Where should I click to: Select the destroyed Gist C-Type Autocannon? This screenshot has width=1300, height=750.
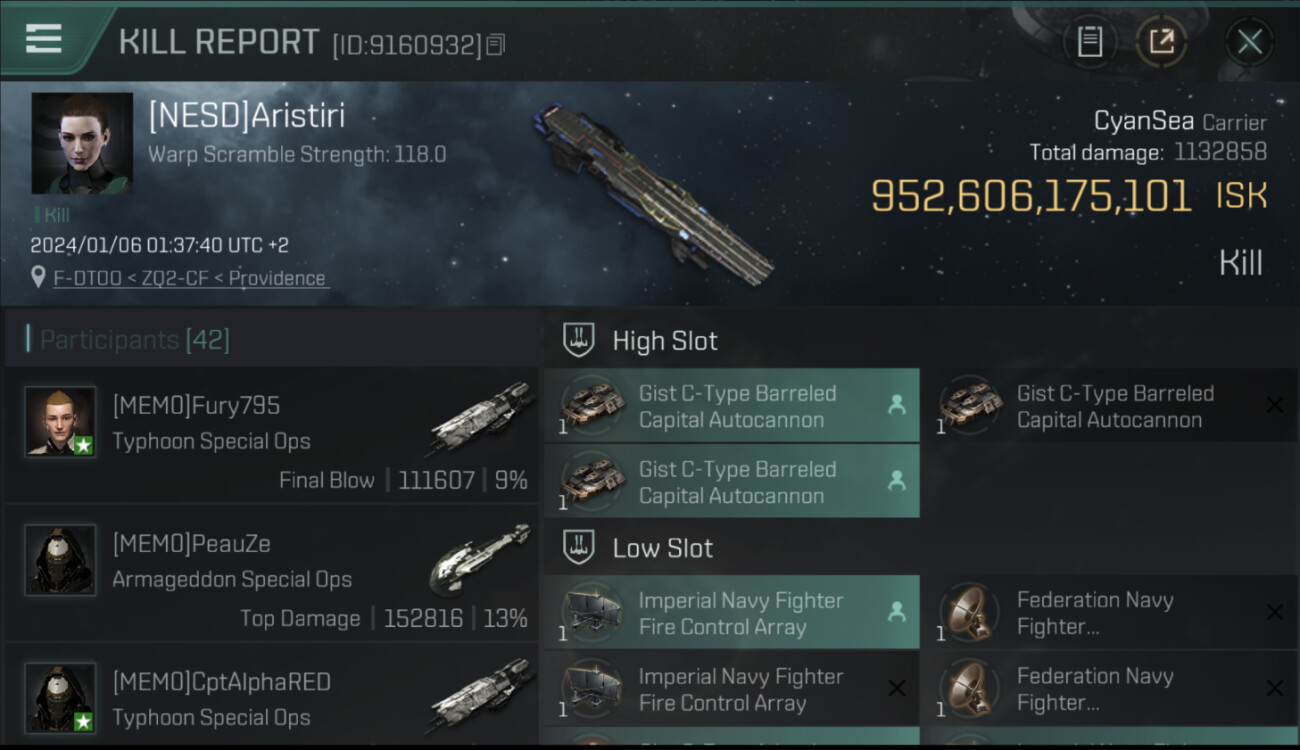point(1109,406)
